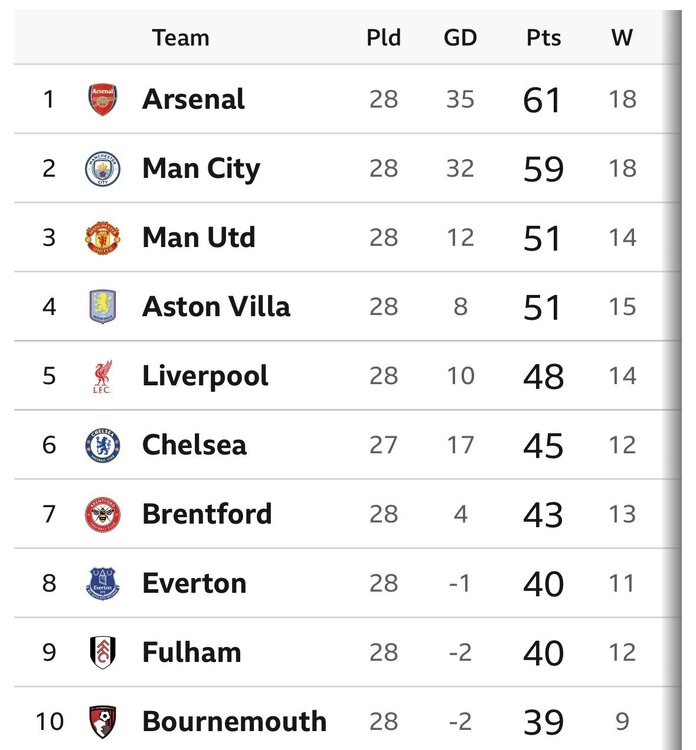696x750 pixels.
Task: Click the Aston Villa club badge
Action: 102,307
